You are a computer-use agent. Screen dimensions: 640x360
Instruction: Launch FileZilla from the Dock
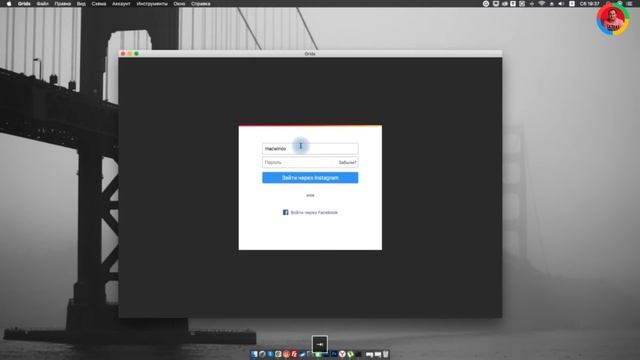tap(294, 354)
